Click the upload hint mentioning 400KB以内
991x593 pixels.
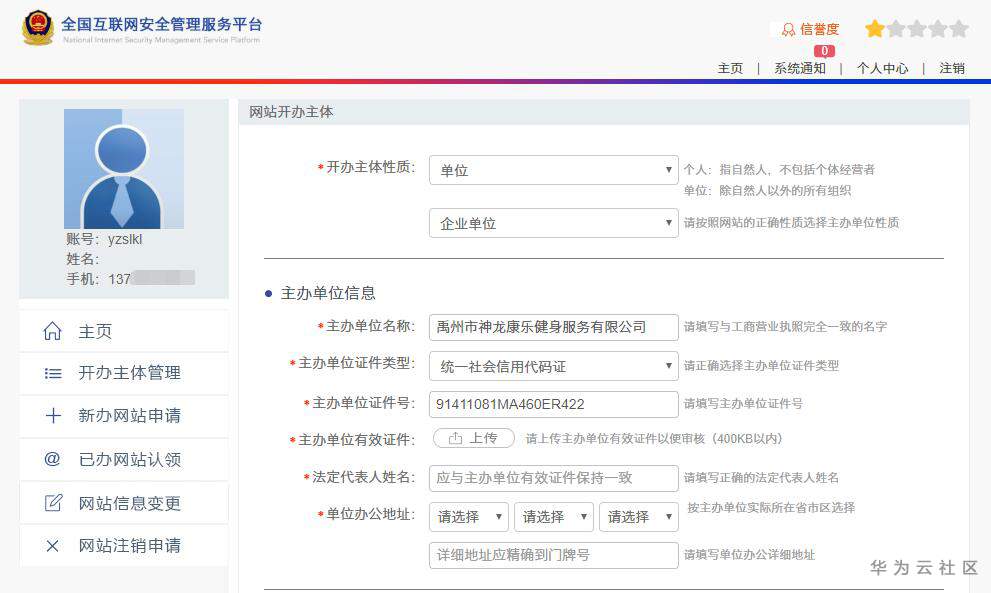coord(654,439)
